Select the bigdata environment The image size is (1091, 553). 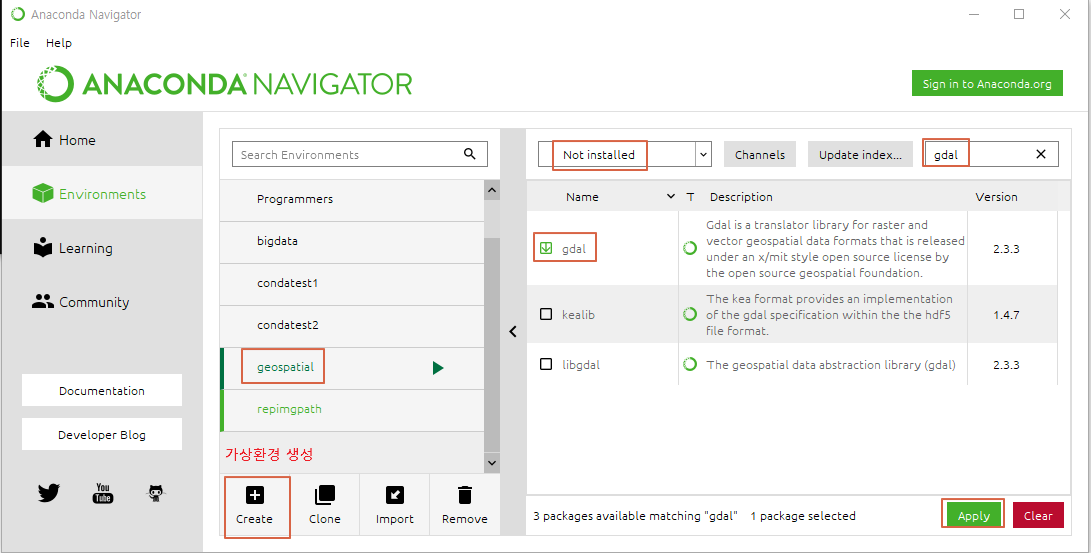351,241
